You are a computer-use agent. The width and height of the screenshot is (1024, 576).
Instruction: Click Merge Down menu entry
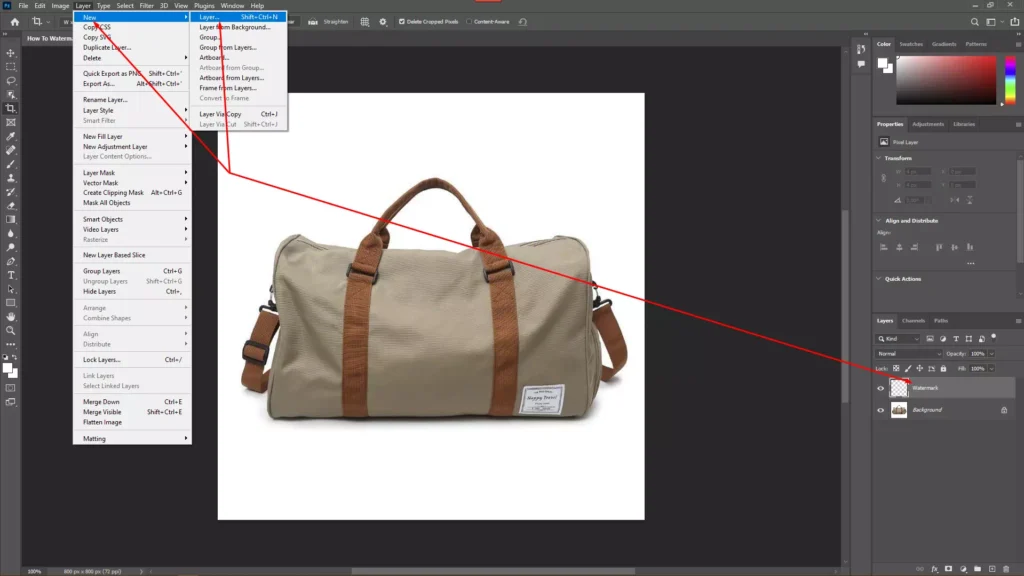pyautogui.click(x=133, y=402)
